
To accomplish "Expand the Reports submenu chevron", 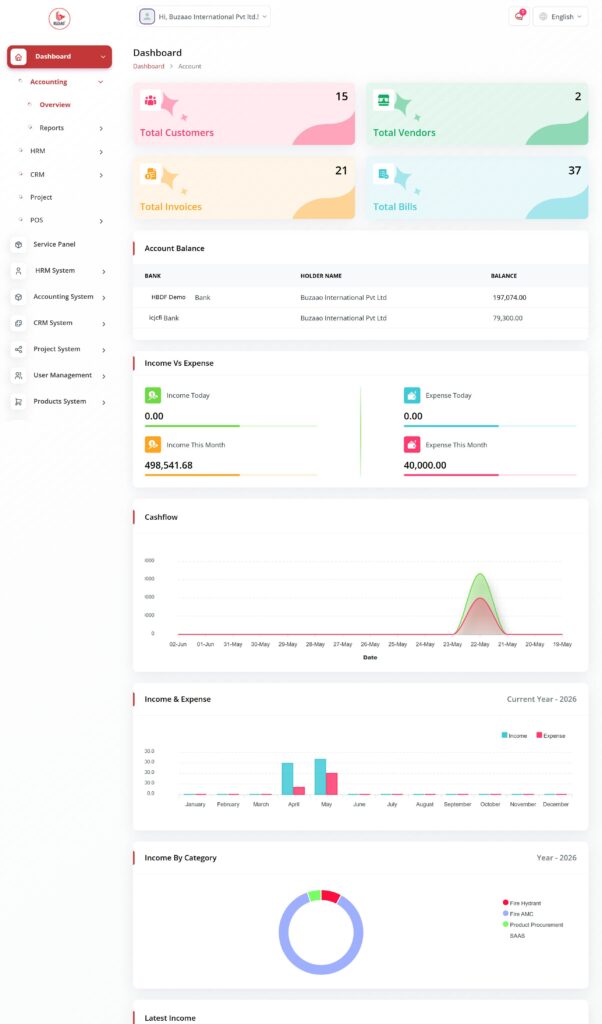I will [x=101, y=129].
